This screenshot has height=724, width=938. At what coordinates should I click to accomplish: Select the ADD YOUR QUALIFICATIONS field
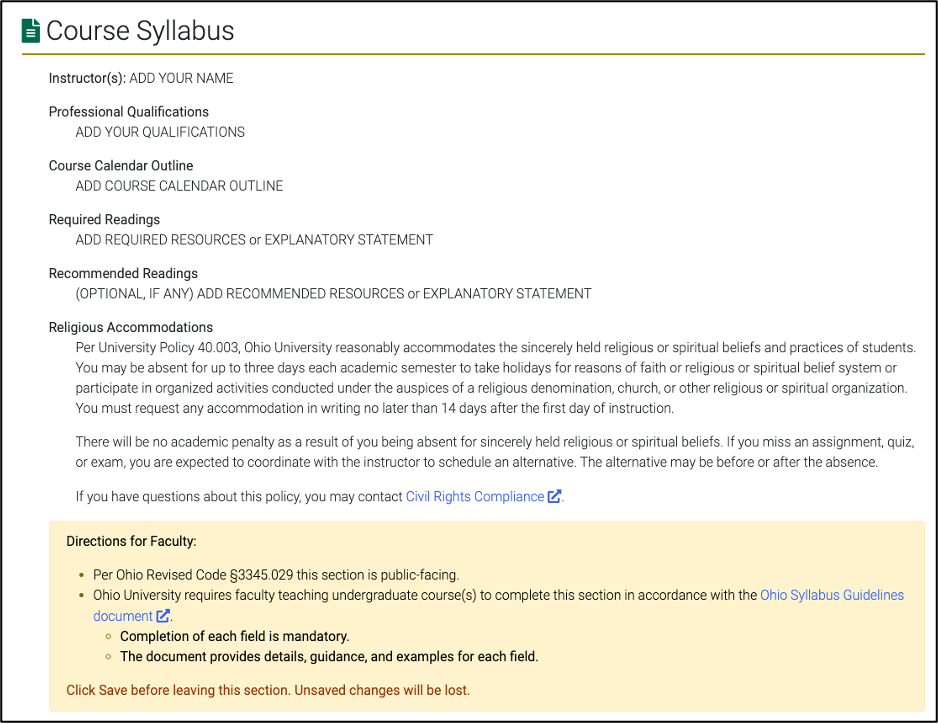click(x=160, y=131)
